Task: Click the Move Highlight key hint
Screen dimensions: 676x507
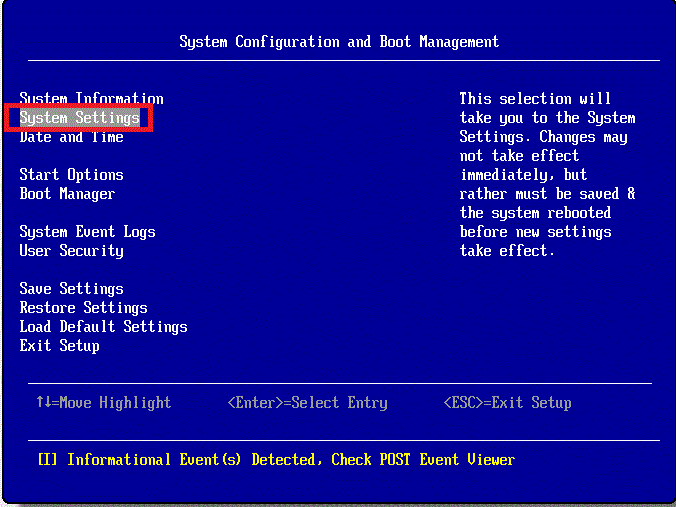Action: (x=103, y=403)
